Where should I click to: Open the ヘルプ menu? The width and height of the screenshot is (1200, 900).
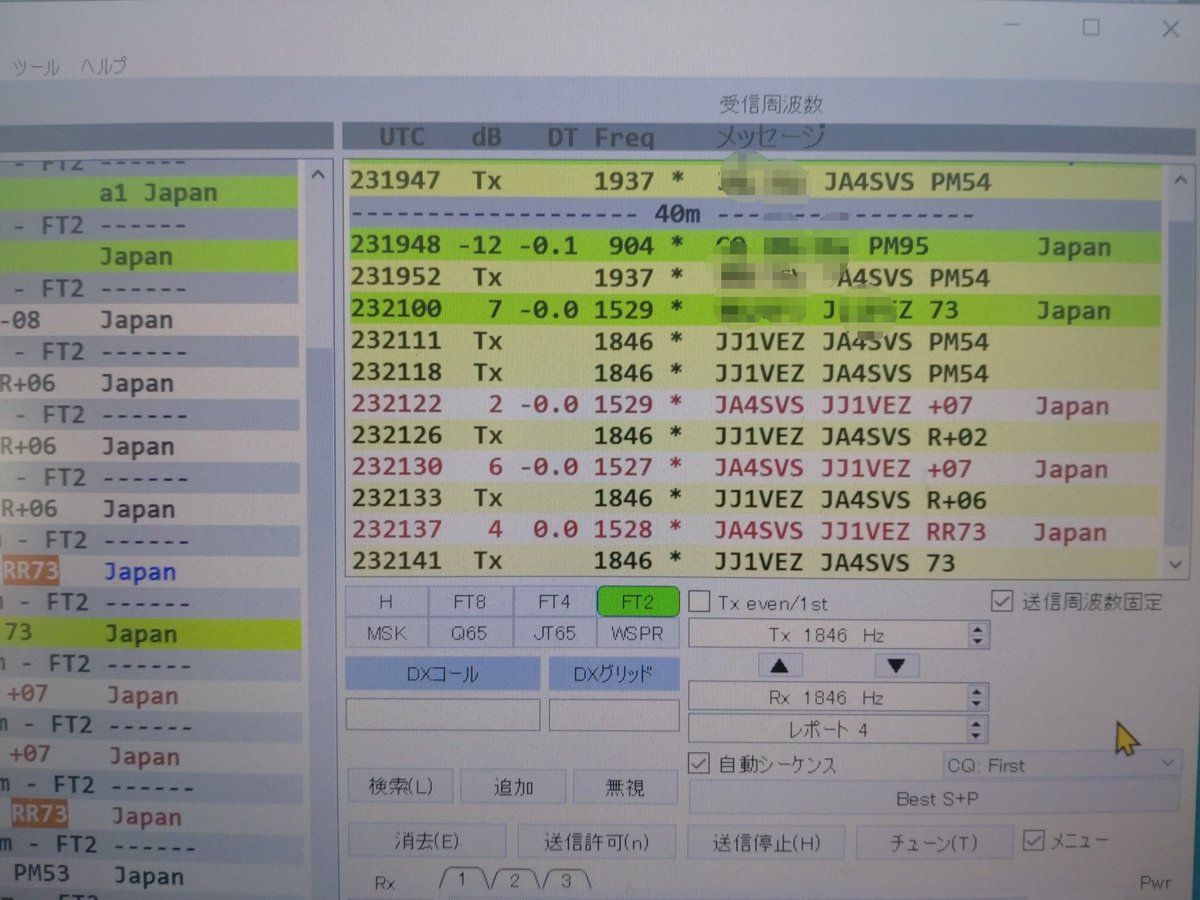tap(103, 67)
